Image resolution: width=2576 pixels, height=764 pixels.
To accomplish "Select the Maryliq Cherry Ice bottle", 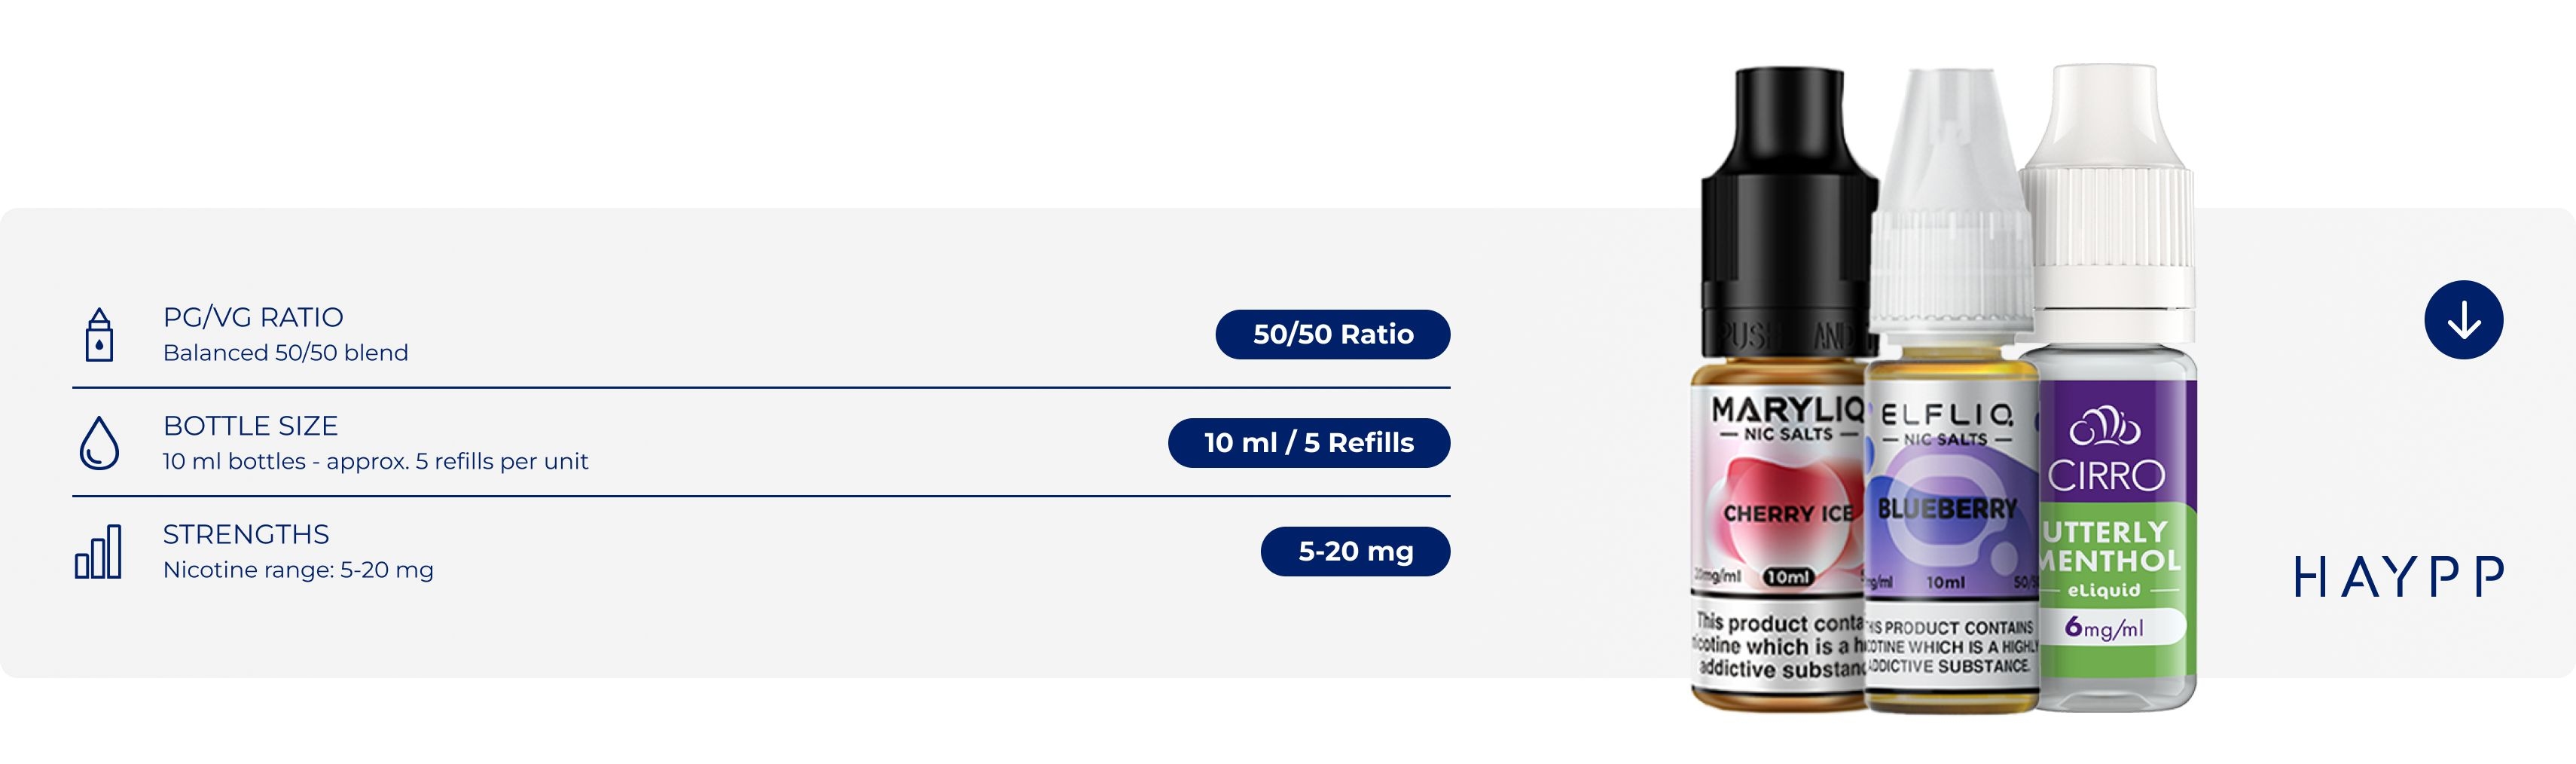I will pyautogui.click(x=1780, y=390).
